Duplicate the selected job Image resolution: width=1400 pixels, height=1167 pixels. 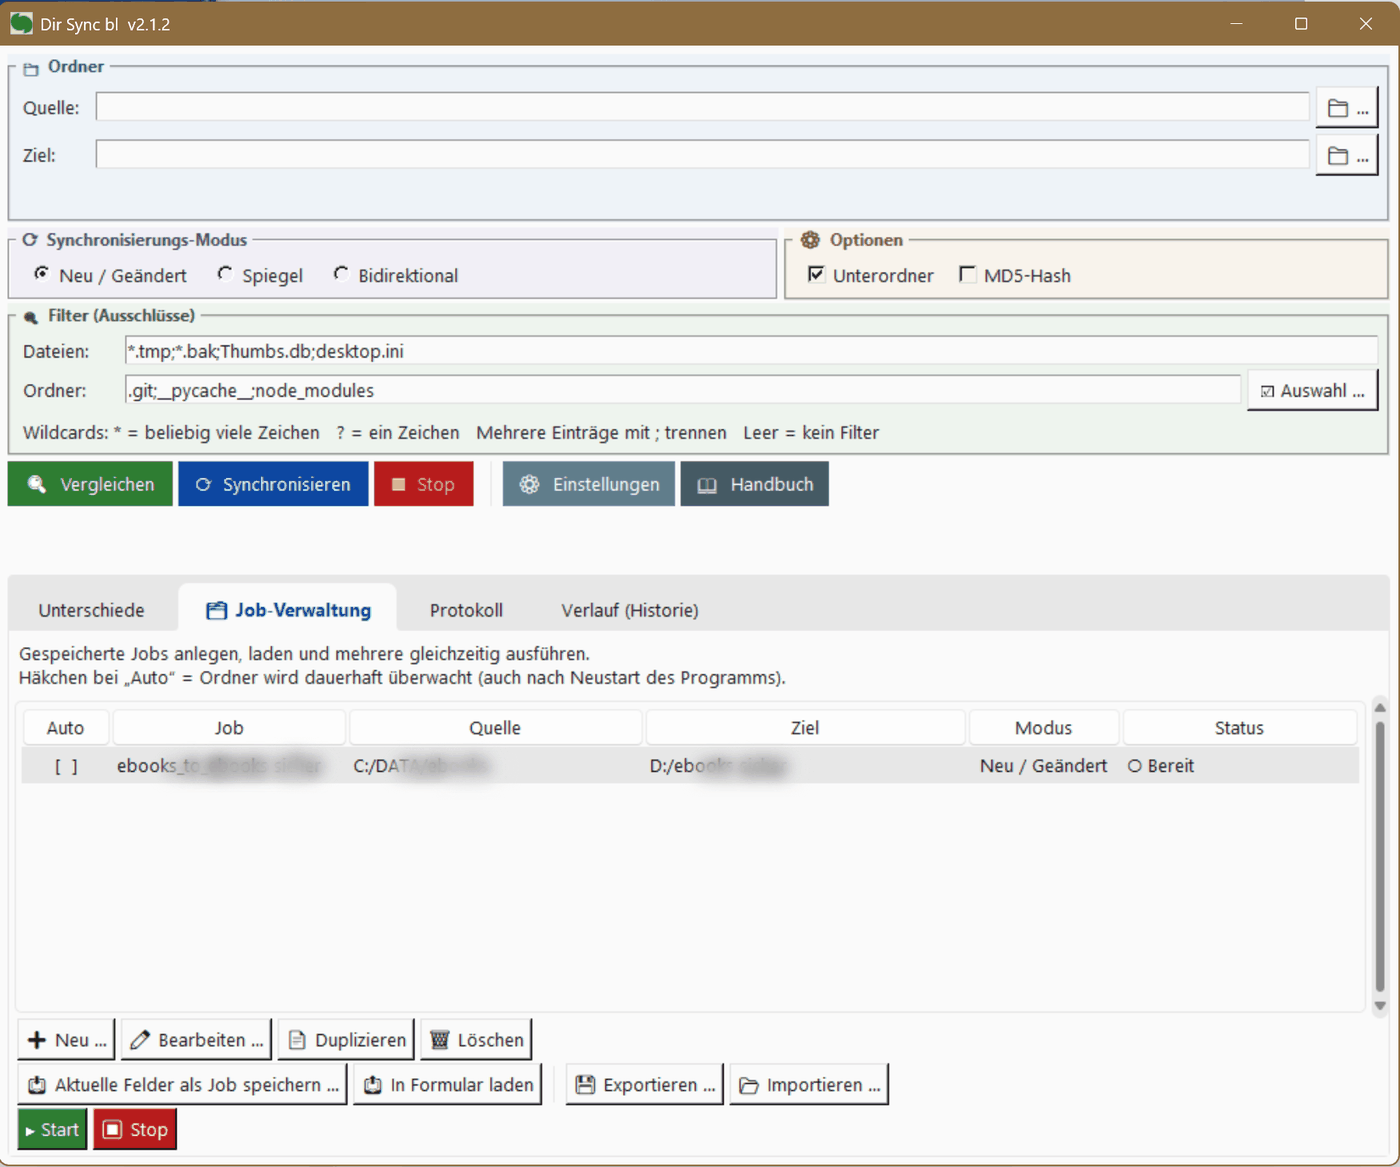[346, 1040]
